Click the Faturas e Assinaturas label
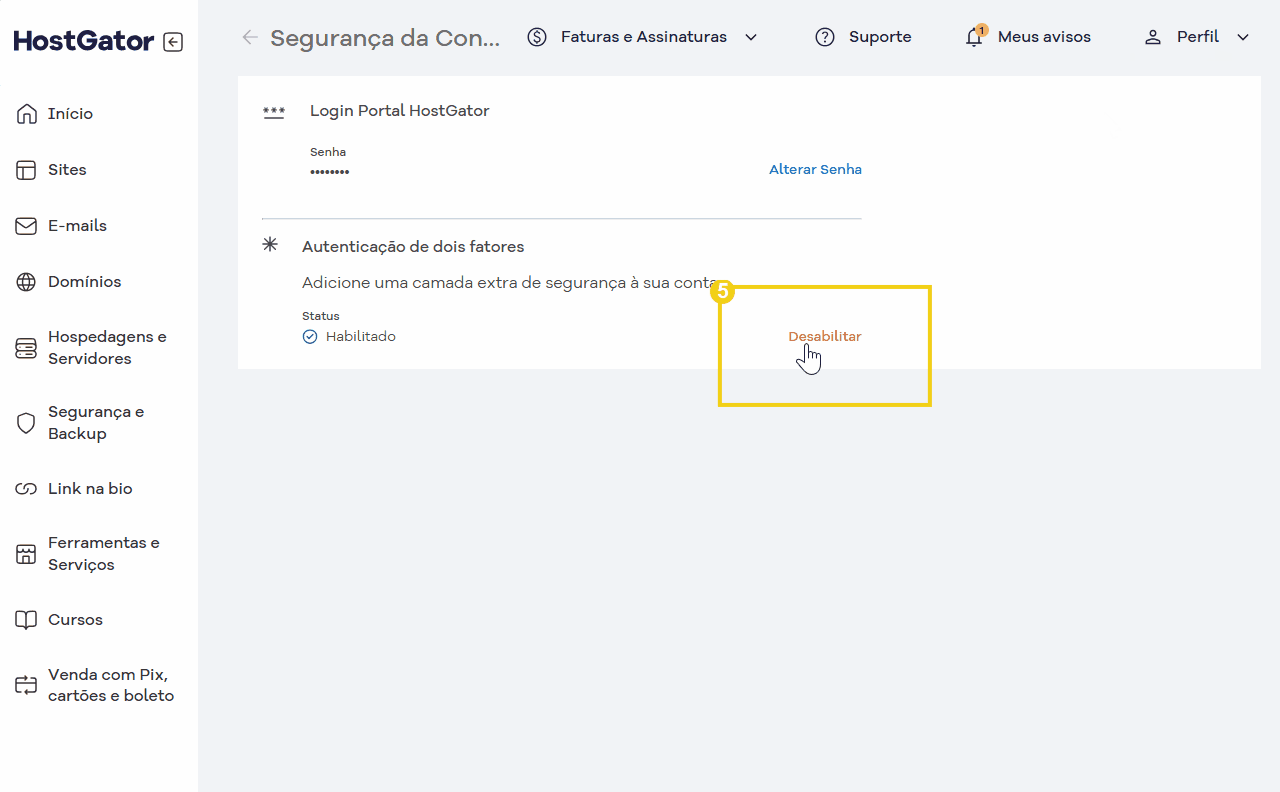The width and height of the screenshot is (1280, 792). tap(644, 37)
